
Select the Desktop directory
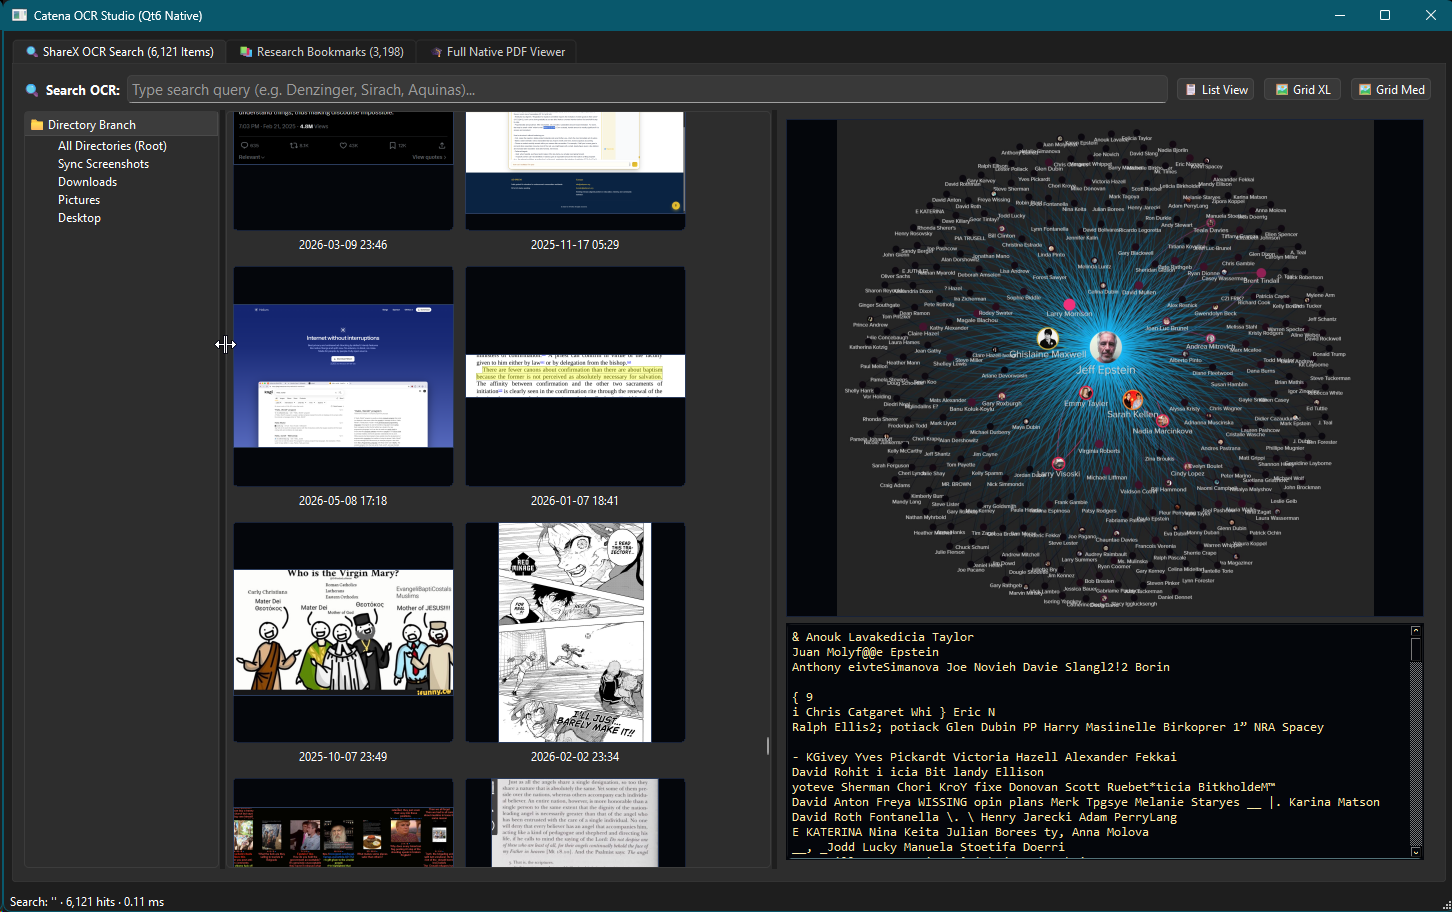point(79,218)
